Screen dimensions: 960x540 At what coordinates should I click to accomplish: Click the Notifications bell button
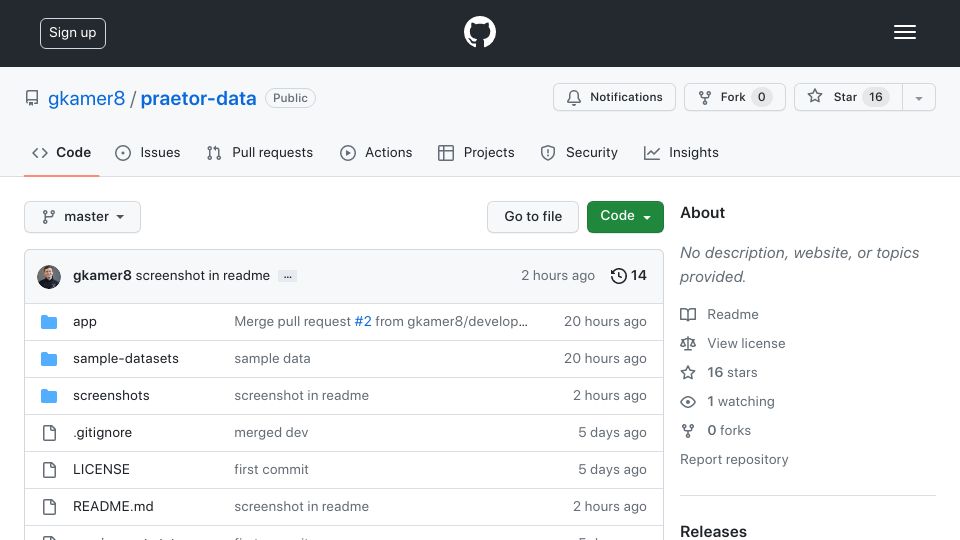pos(614,97)
